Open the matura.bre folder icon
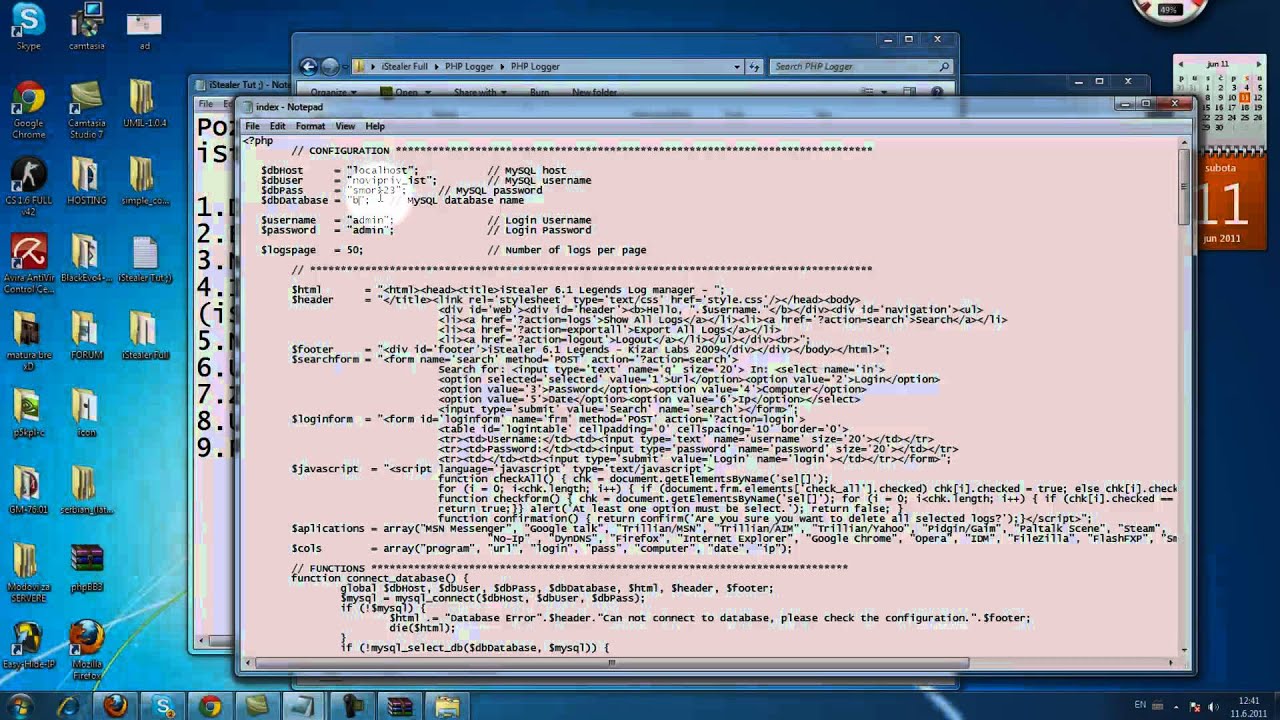This screenshot has width=1280, height=720. coord(28,342)
